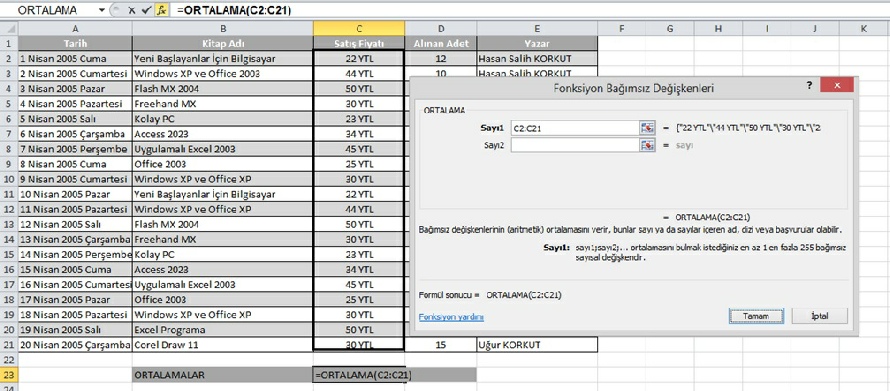Click the dialog help question mark
Viewport: 890px width, 391px height.
click(x=809, y=84)
